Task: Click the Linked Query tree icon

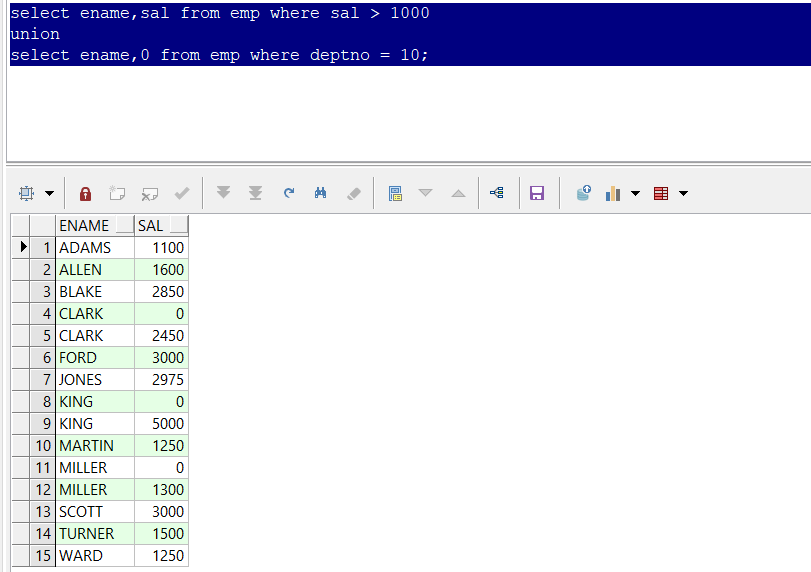Action: (x=497, y=193)
